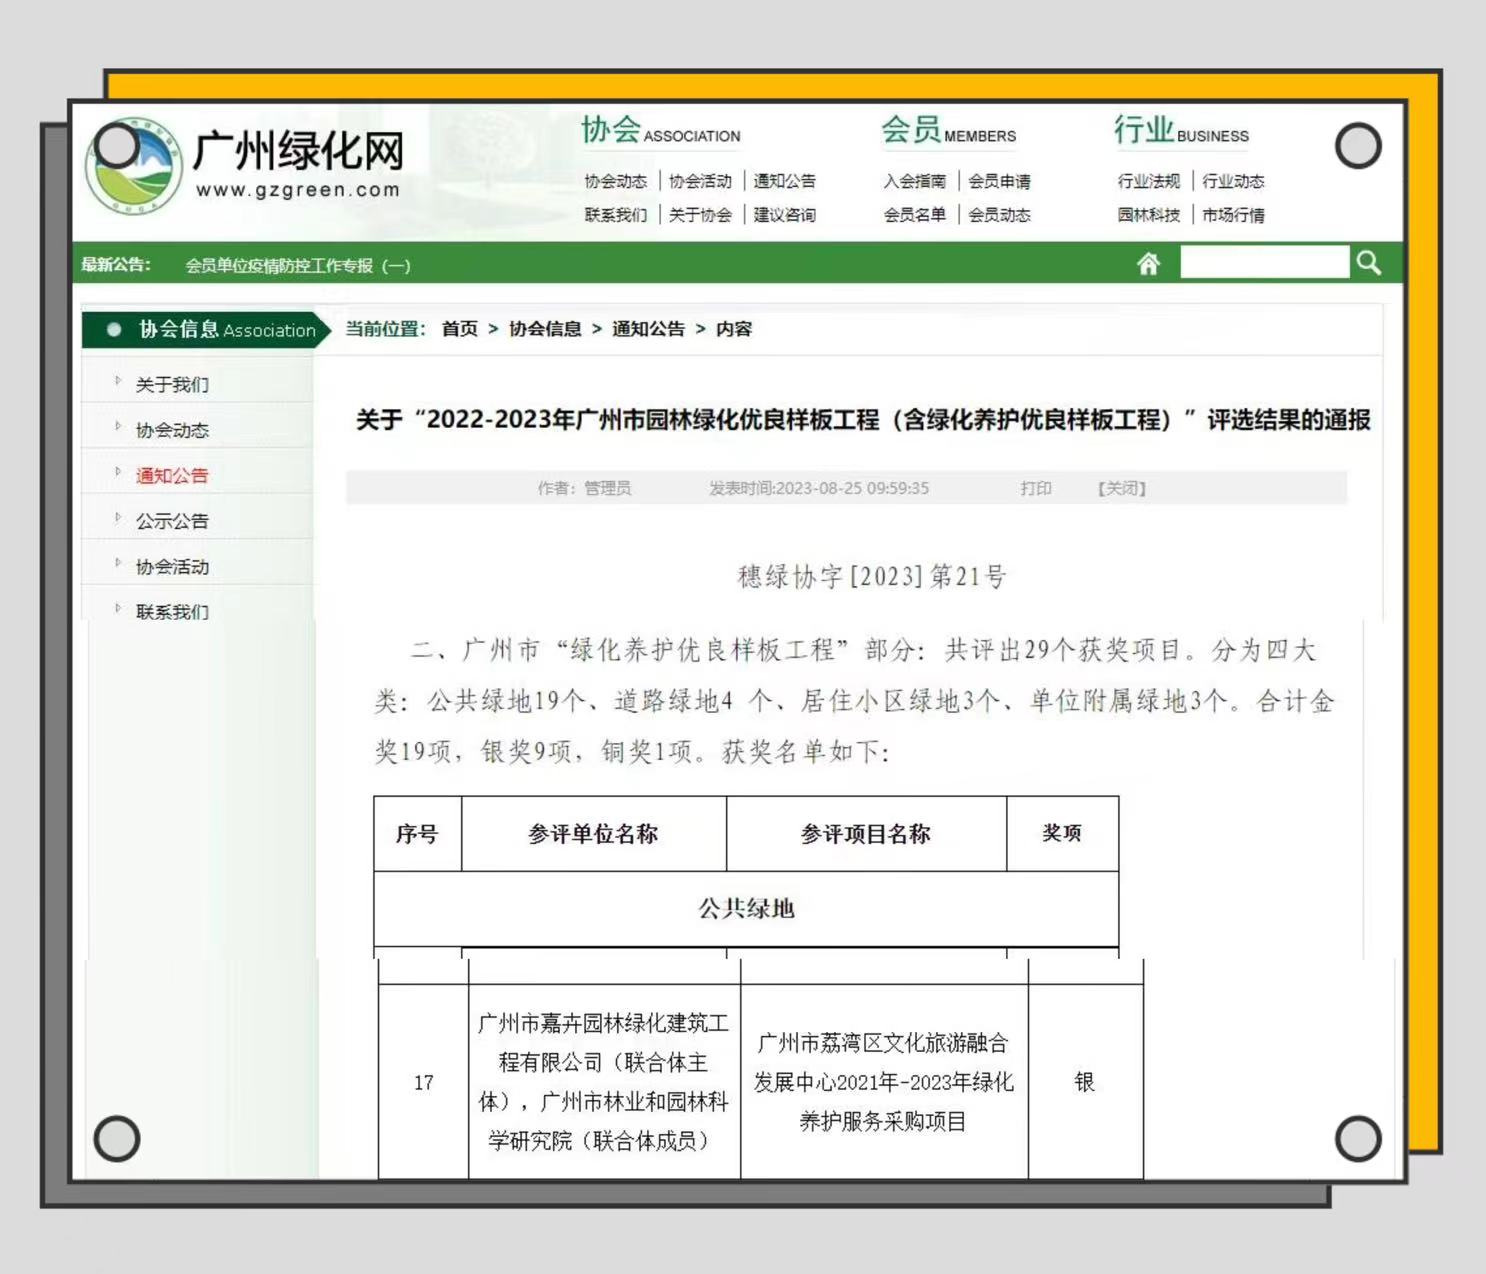Screen dimensions: 1486x1274
Task: Click the arrow bullet beside 公示公告
Action: click(x=118, y=518)
